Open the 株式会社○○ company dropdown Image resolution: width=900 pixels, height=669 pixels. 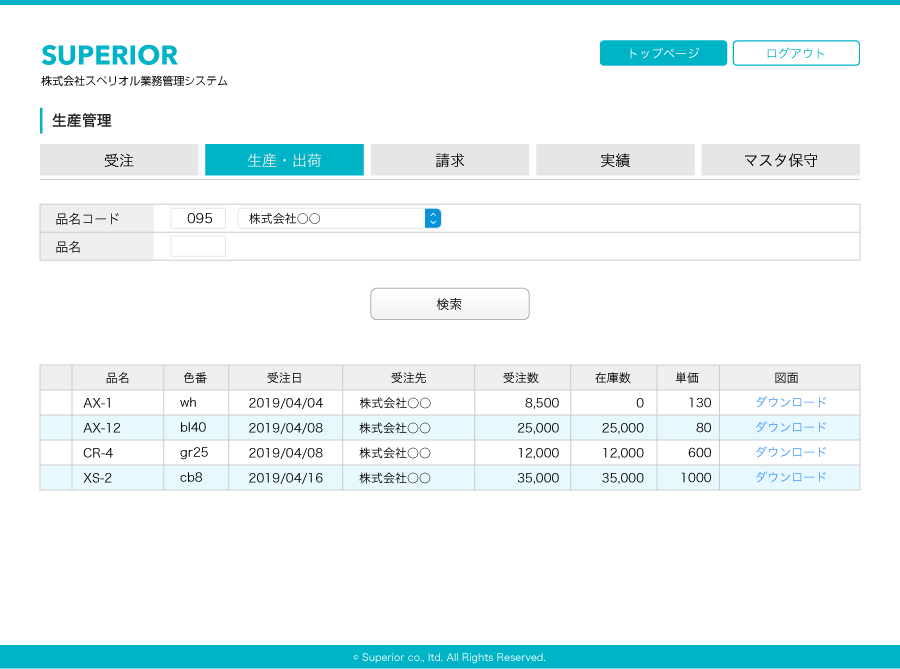pyautogui.click(x=339, y=218)
